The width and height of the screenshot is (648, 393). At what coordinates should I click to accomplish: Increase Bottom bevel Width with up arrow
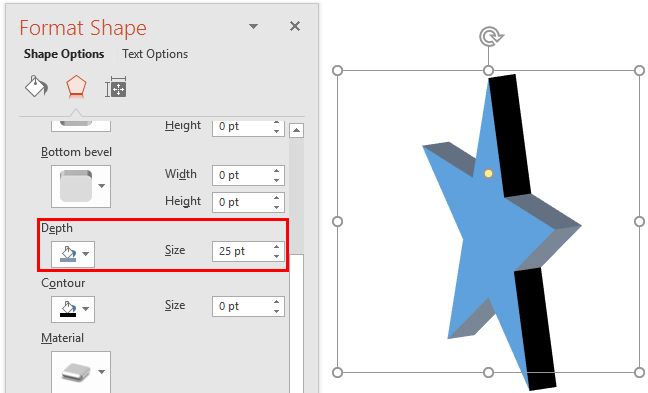tap(277, 170)
